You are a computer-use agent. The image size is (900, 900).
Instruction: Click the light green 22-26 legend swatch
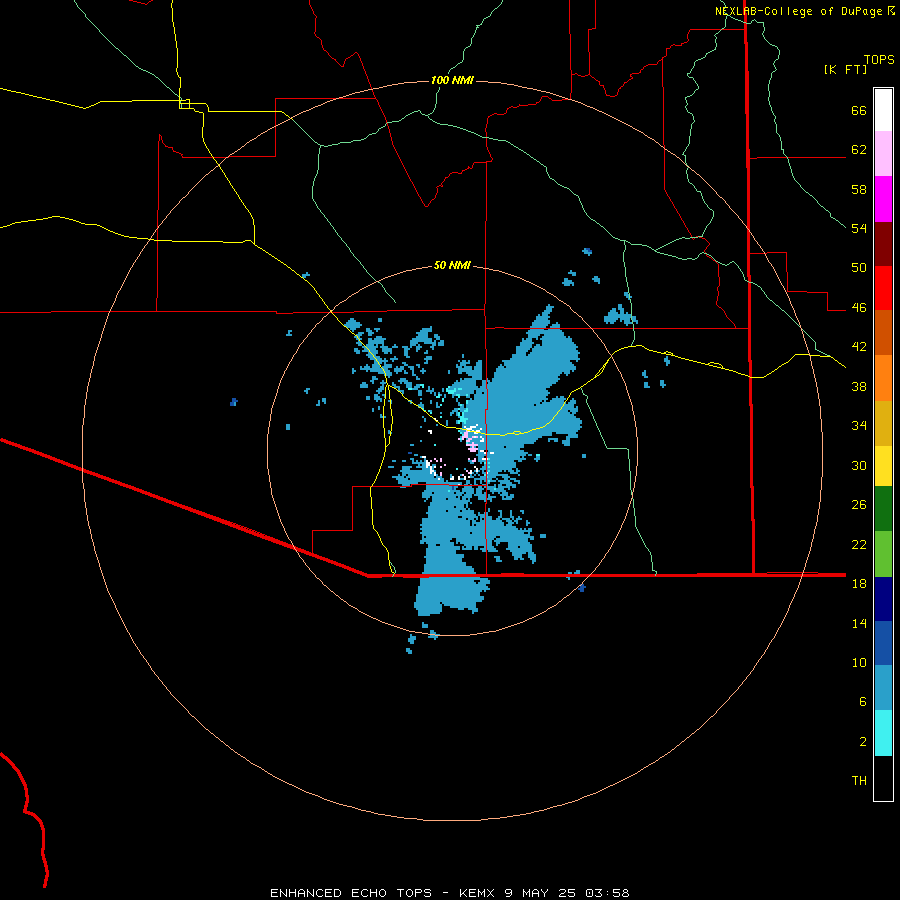883,554
